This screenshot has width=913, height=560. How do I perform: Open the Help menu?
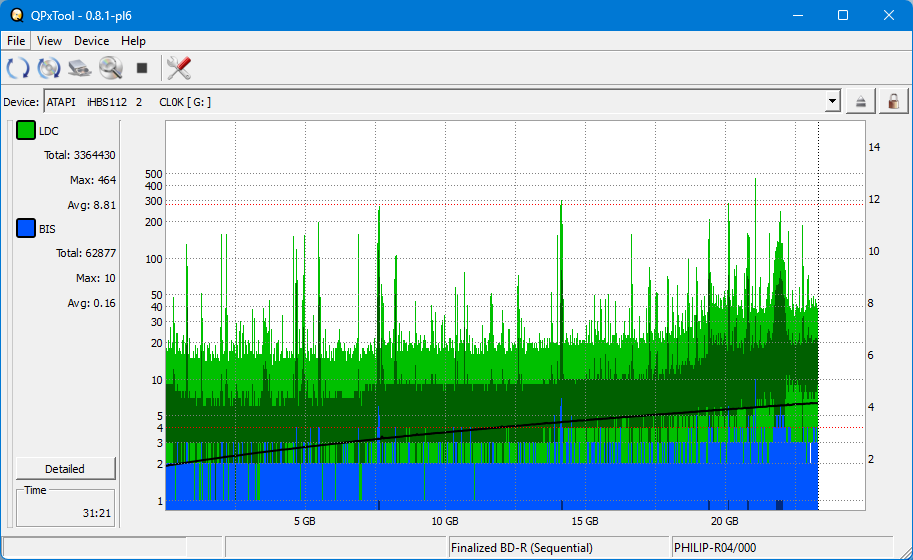[133, 41]
